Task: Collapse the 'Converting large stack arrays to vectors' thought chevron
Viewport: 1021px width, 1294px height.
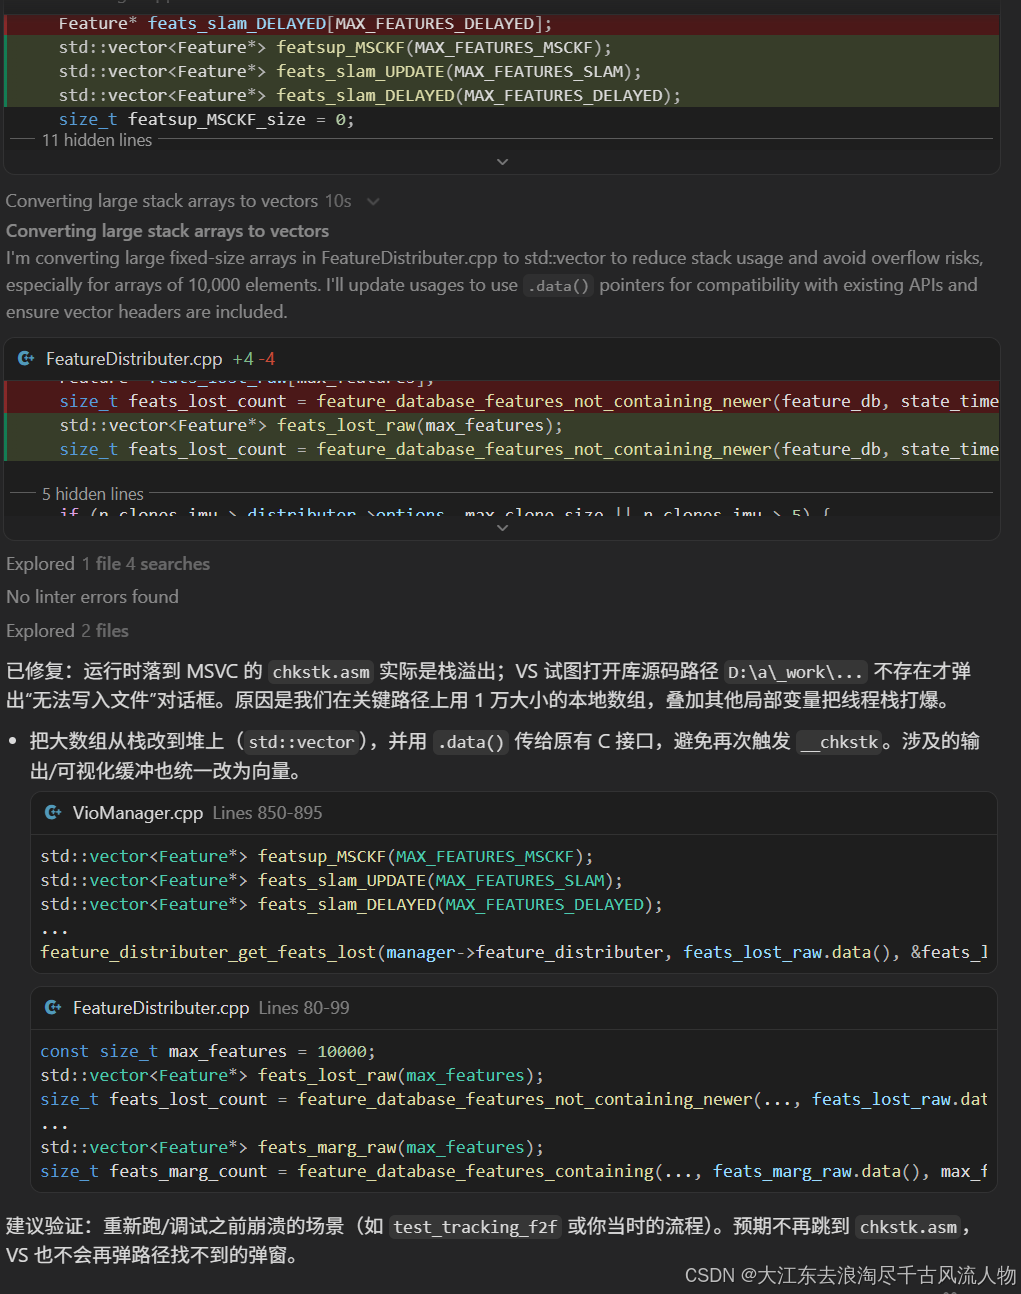Action: coord(373,202)
